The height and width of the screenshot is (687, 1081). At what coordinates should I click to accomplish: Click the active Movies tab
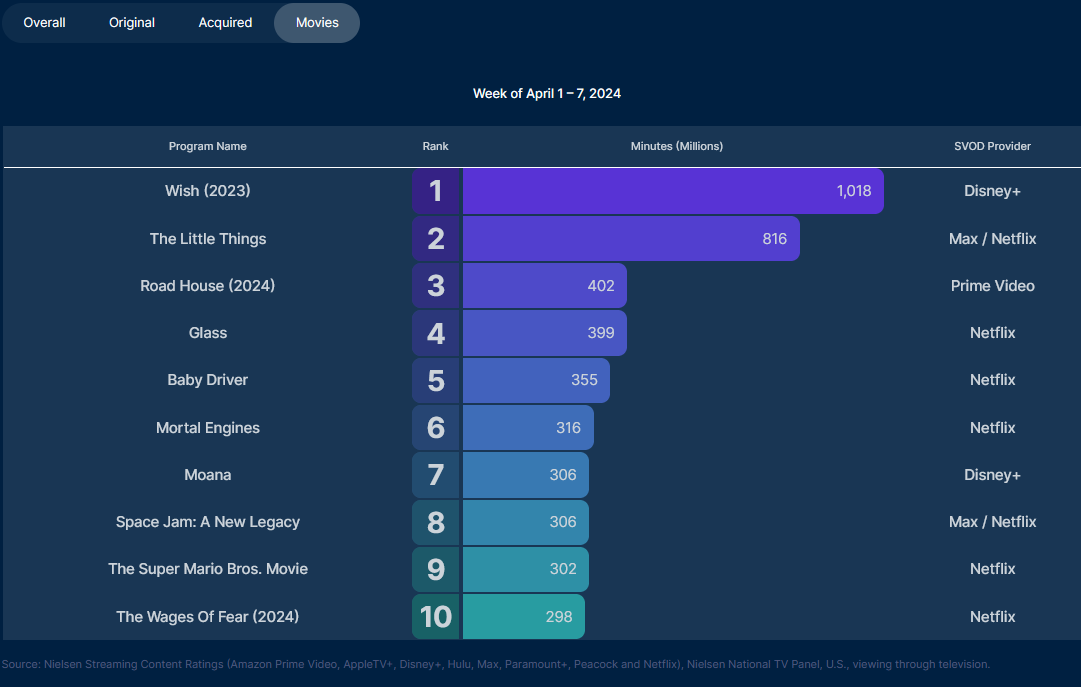pyautogui.click(x=317, y=22)
